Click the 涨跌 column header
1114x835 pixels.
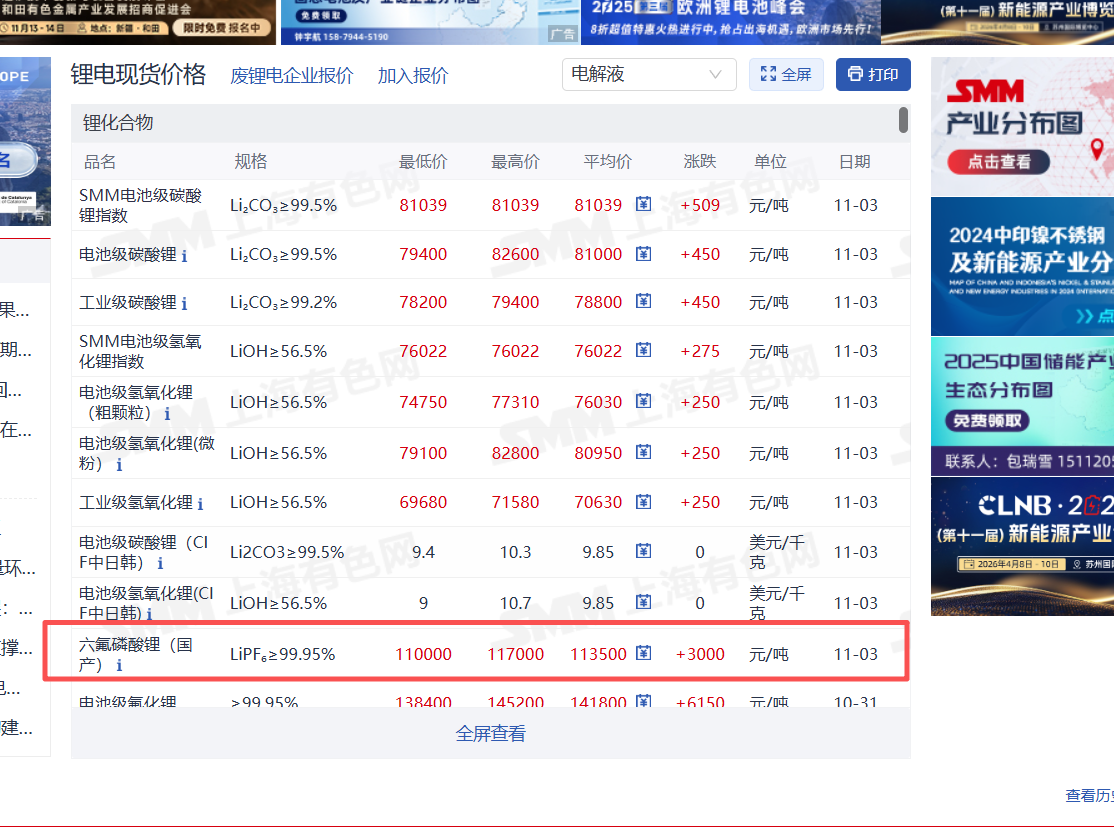700,162
